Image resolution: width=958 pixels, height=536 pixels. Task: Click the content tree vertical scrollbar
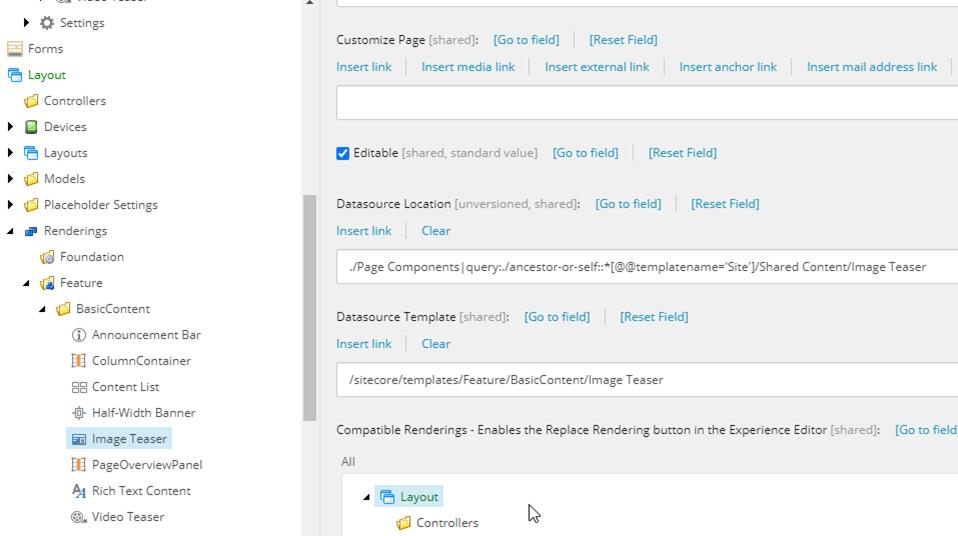tap(309, 300)
